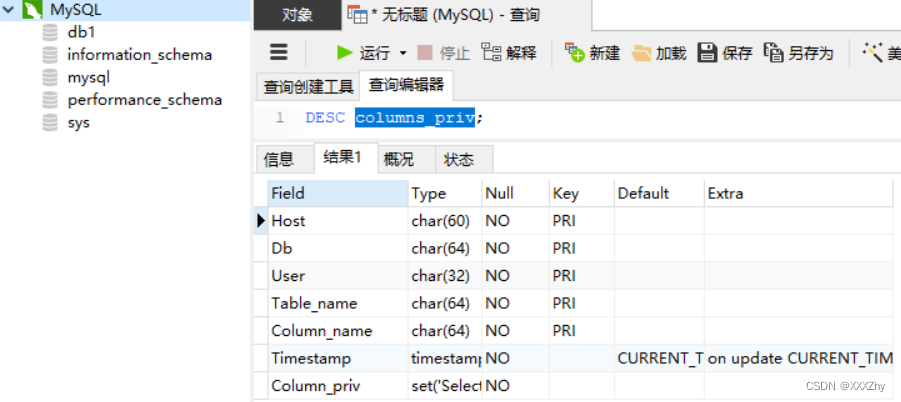Run the query with the 运行 button

coord(363,53)
